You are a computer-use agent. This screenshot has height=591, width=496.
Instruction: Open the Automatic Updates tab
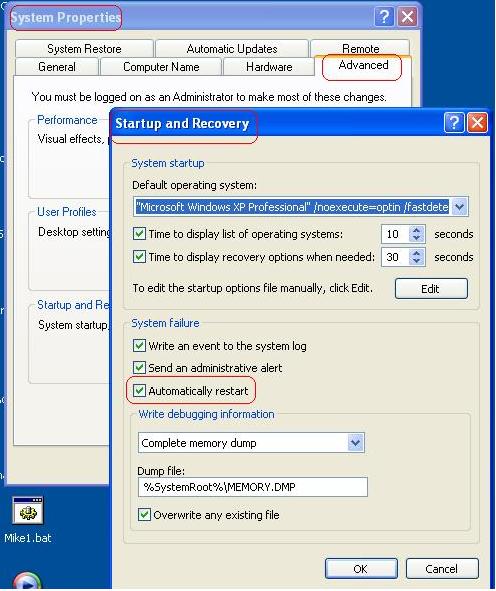click(x=232, y=49)
